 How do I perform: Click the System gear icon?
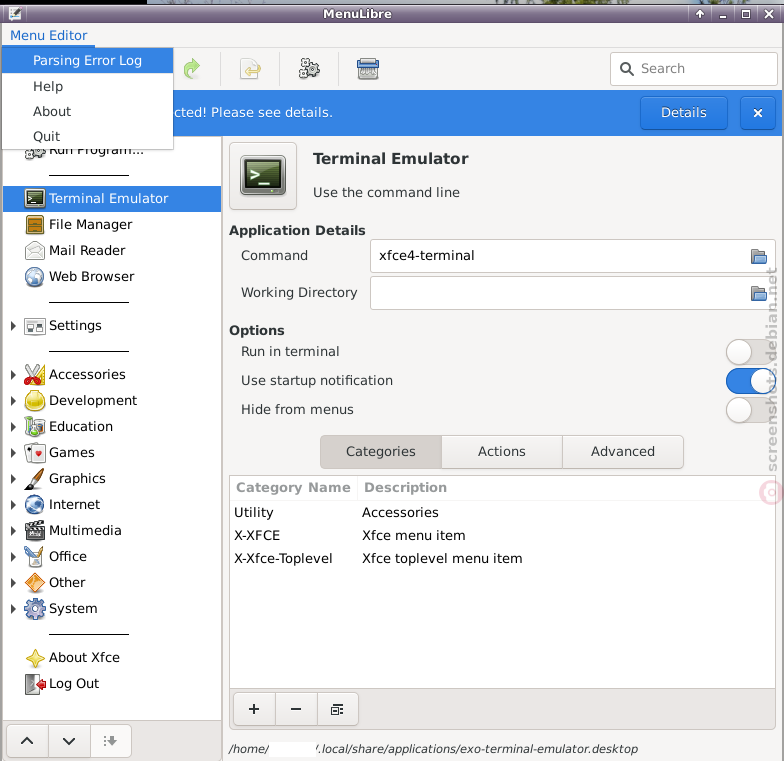point(34,608)
